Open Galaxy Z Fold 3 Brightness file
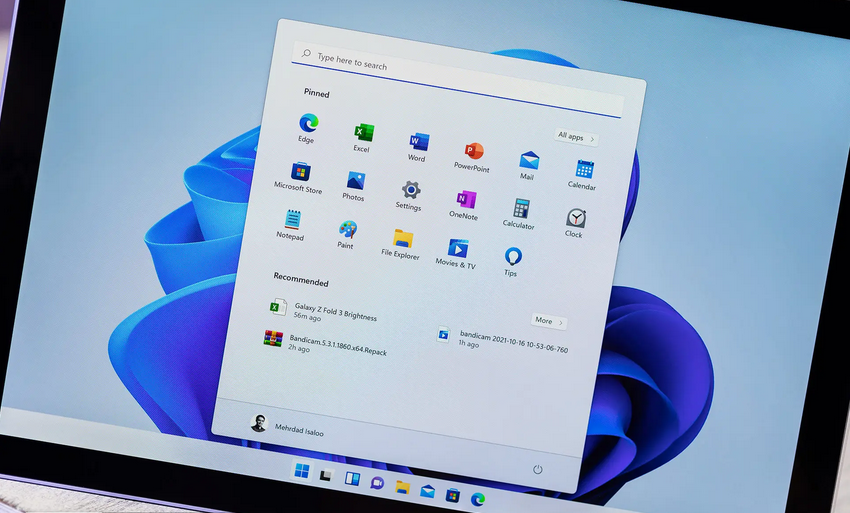This screenshot has width=850, height=513. 323,311
